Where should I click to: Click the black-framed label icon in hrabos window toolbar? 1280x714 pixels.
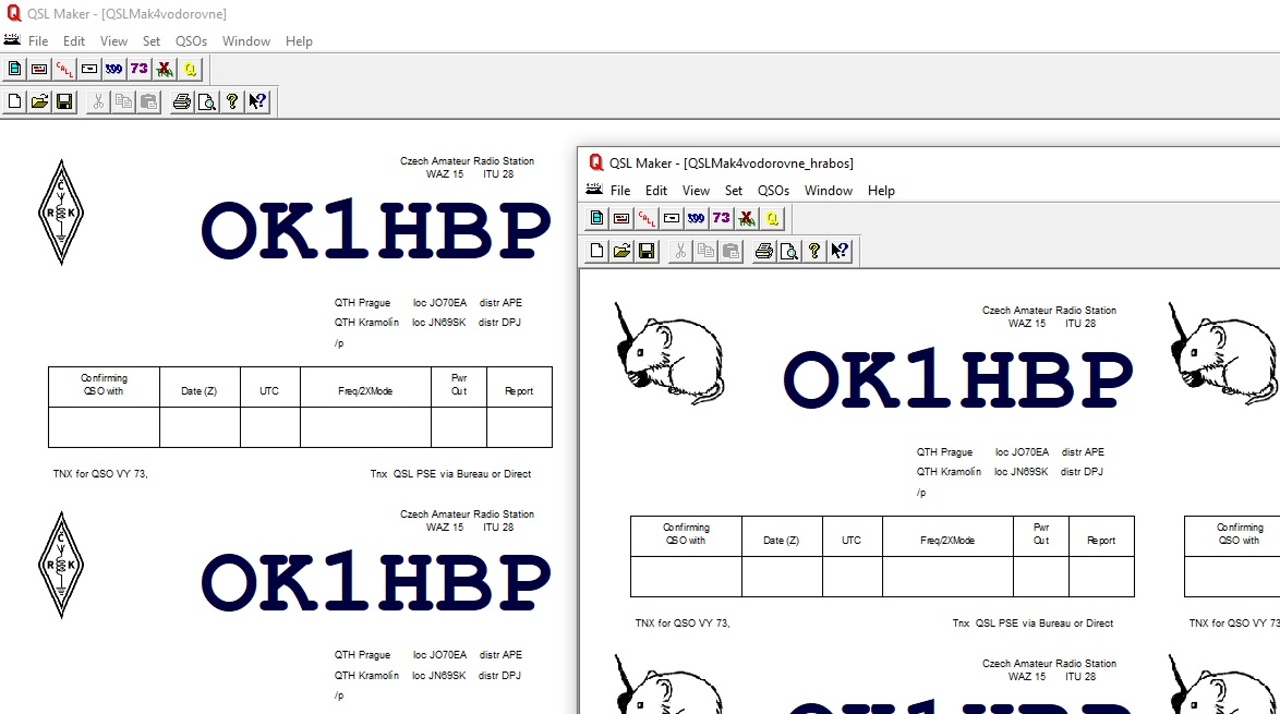point(671,218)
